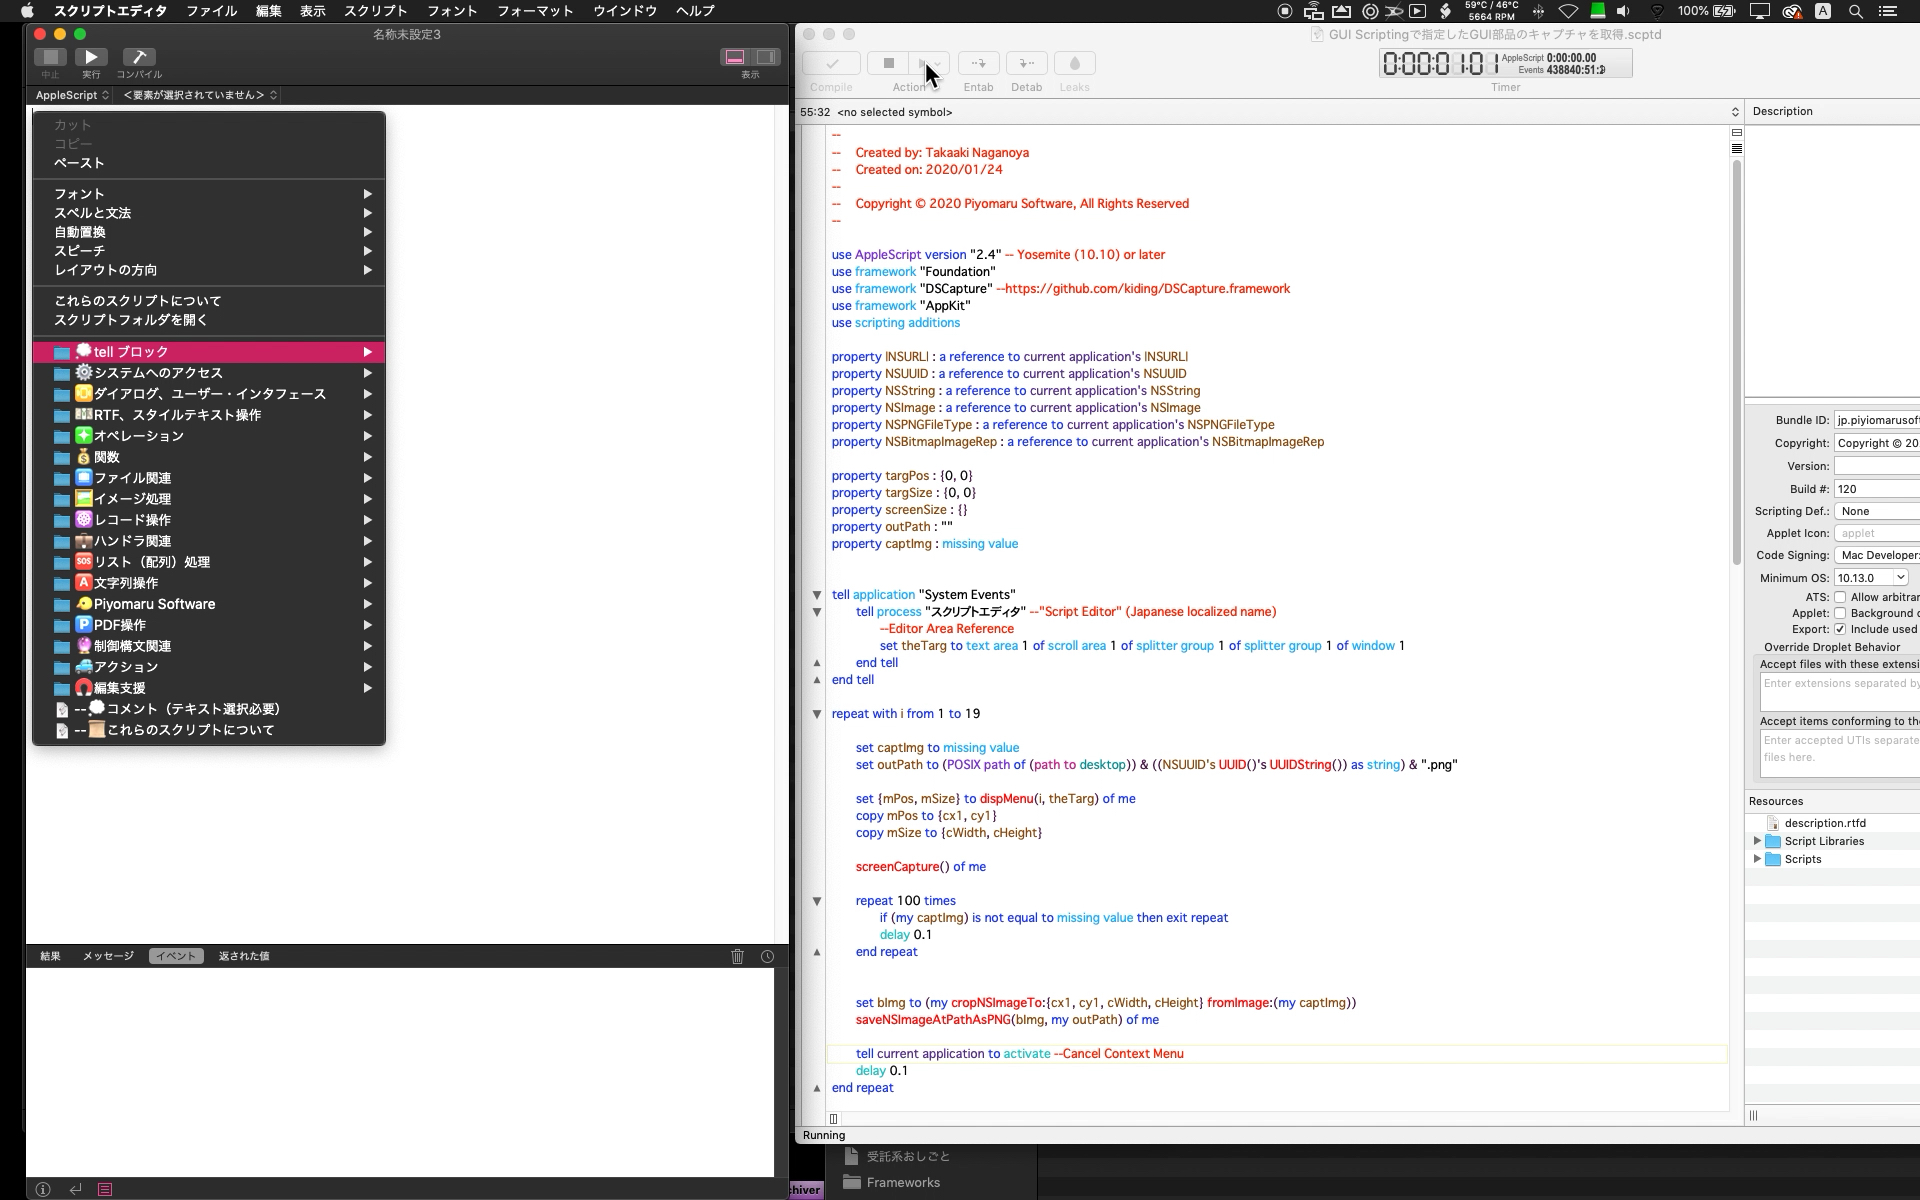The image size is (1920, 1200).
Task: Click the Detab toolbar icon
Action: [1026, 63]
